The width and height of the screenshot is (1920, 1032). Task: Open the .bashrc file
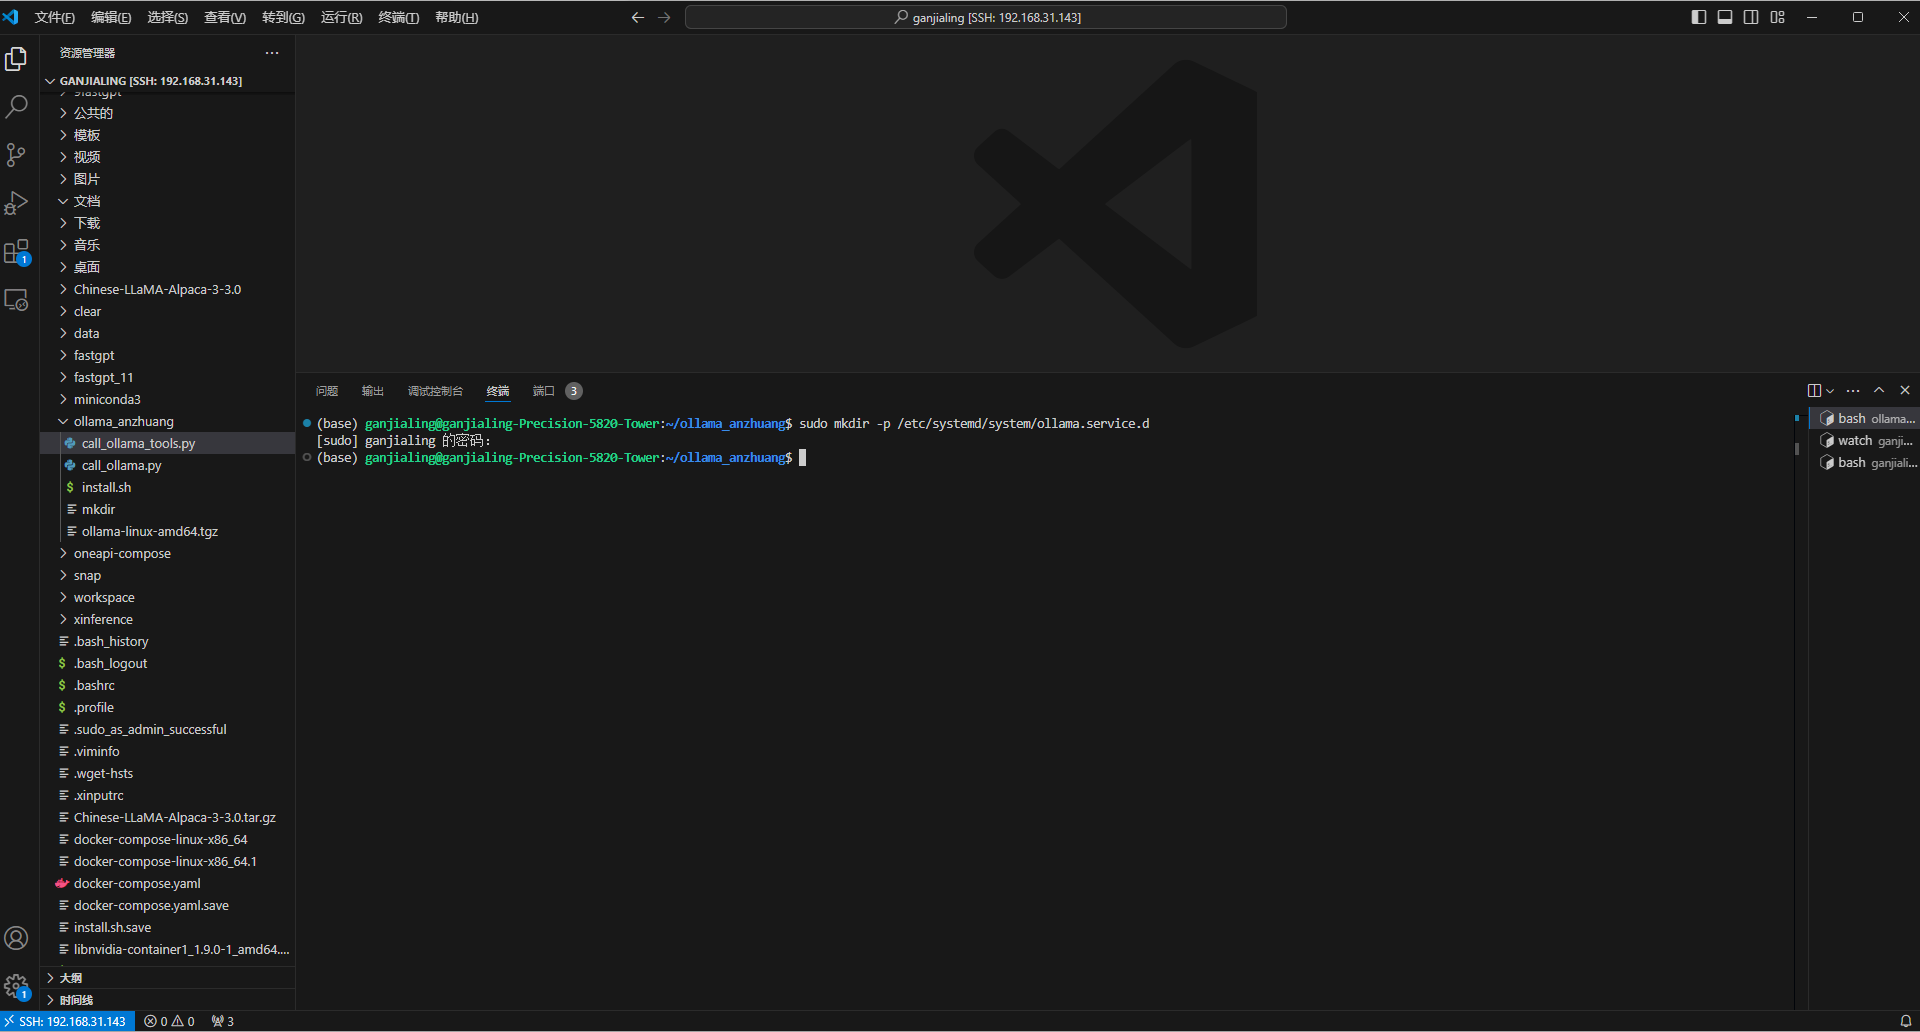coord(167,685)
